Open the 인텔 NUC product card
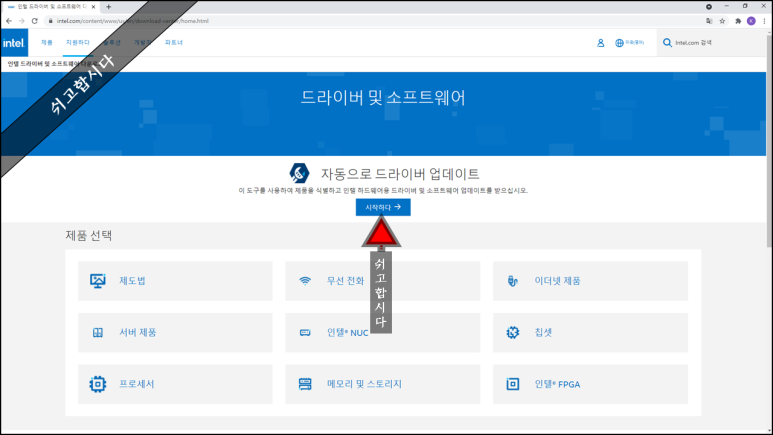 tap(383, 332)
